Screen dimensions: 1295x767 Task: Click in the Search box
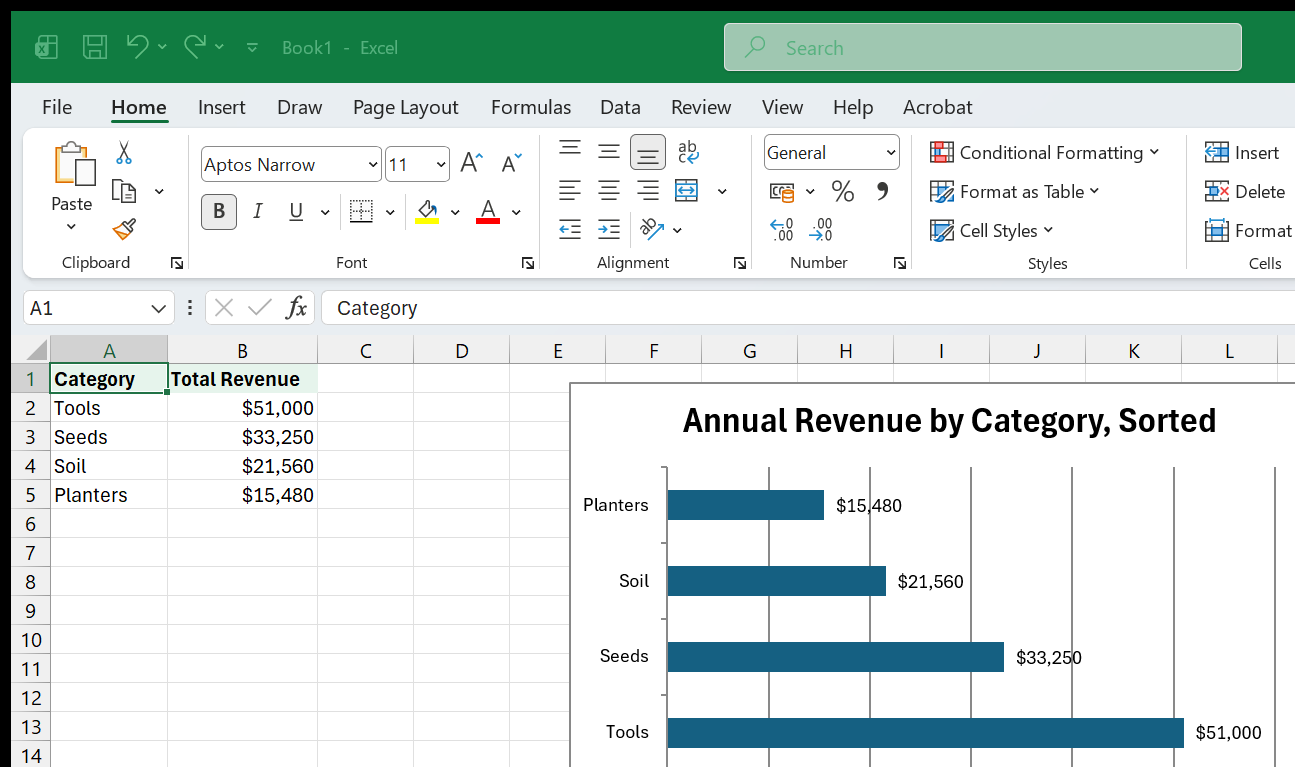[x=983, y=47]
